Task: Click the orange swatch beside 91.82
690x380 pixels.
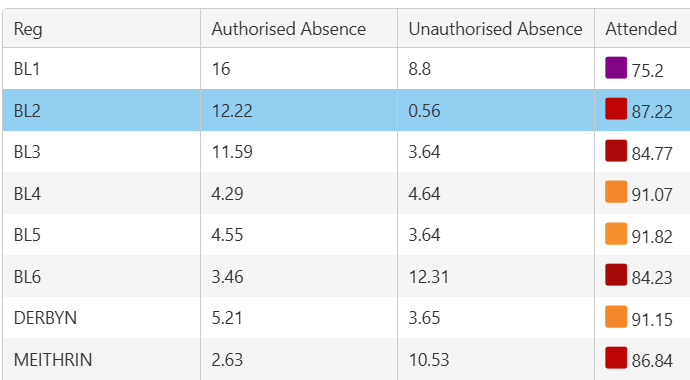Action: tap(616, 234)
